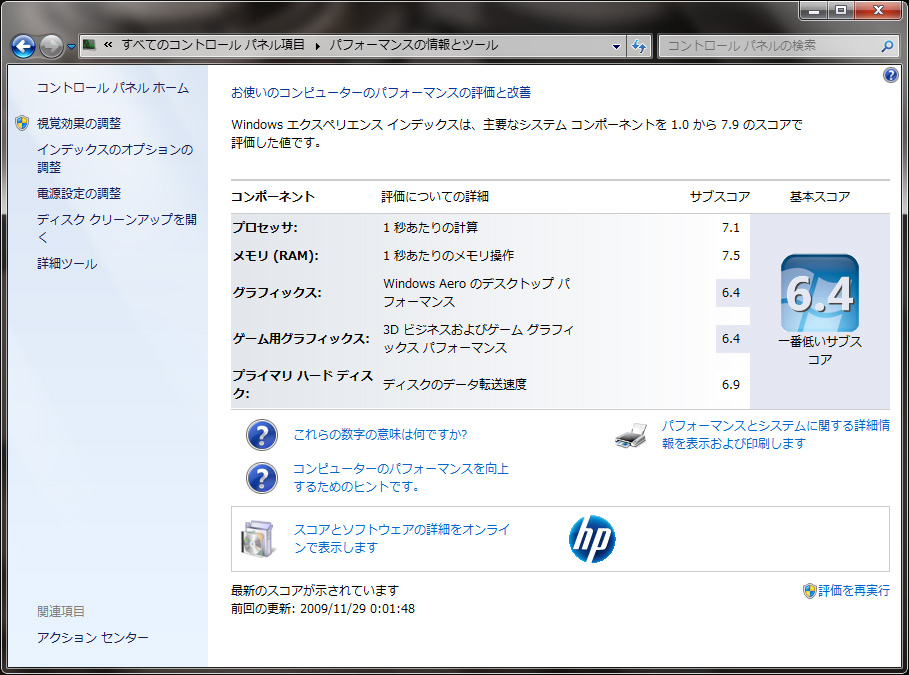Open アクション センター link
This screenshot has width=909, height=675.
click(x=93, y=638)
